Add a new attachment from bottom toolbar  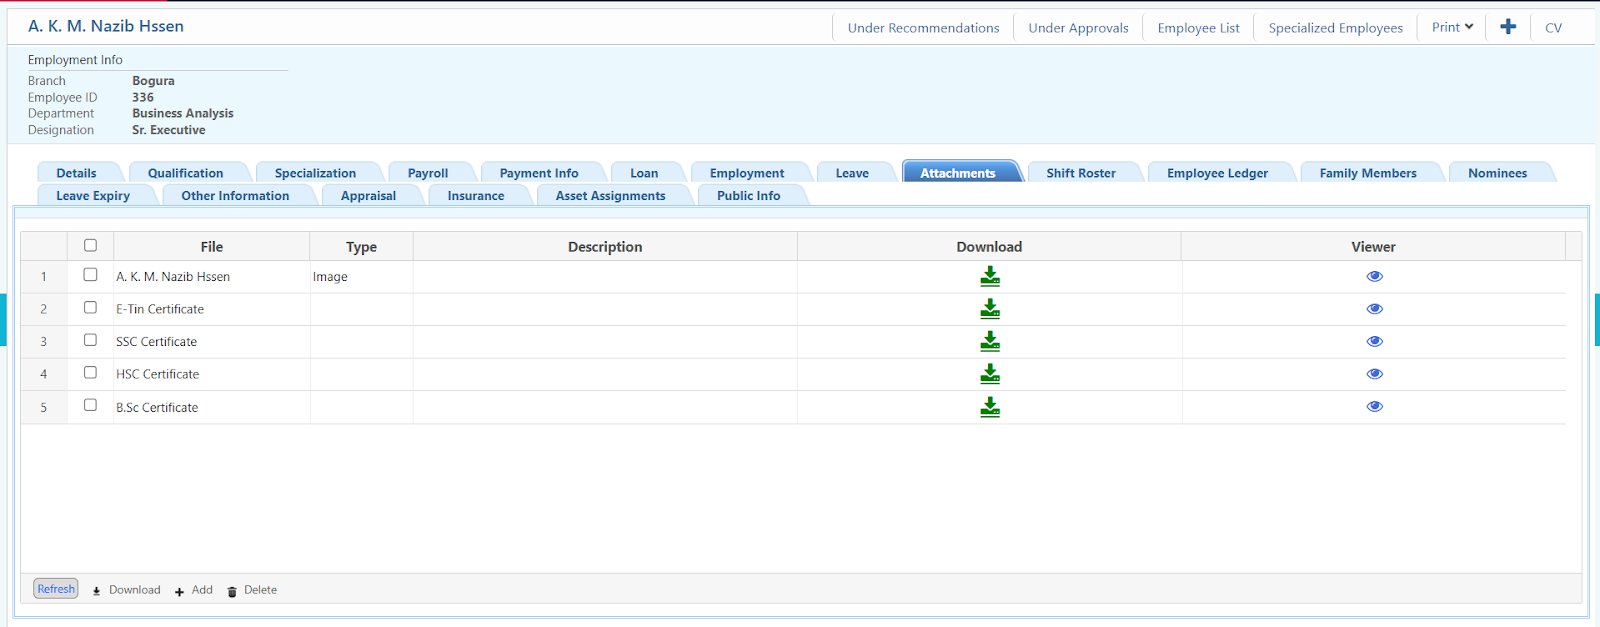pyautogui.click(x=194, y=590)
